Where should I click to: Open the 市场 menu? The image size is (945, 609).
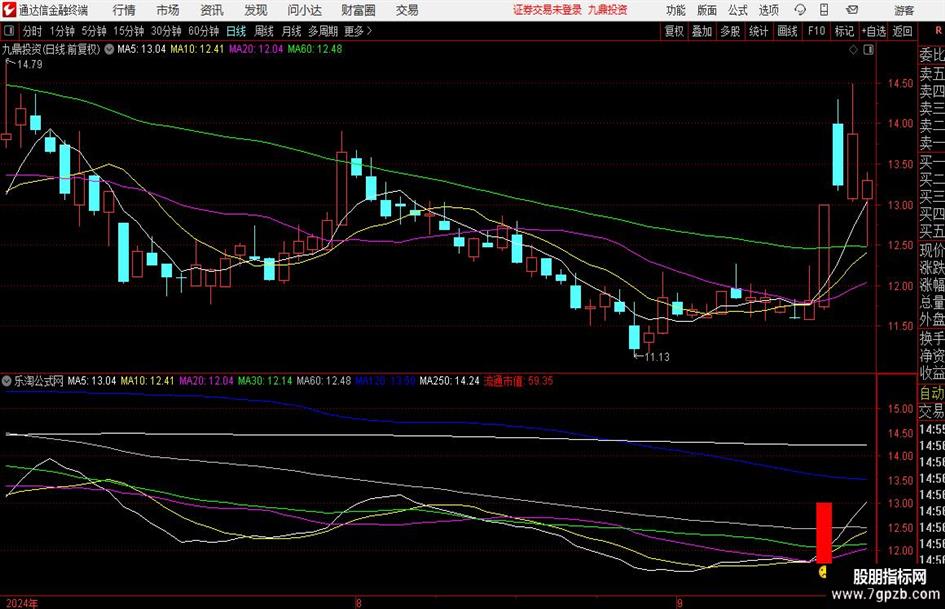(x=168, y=10)
